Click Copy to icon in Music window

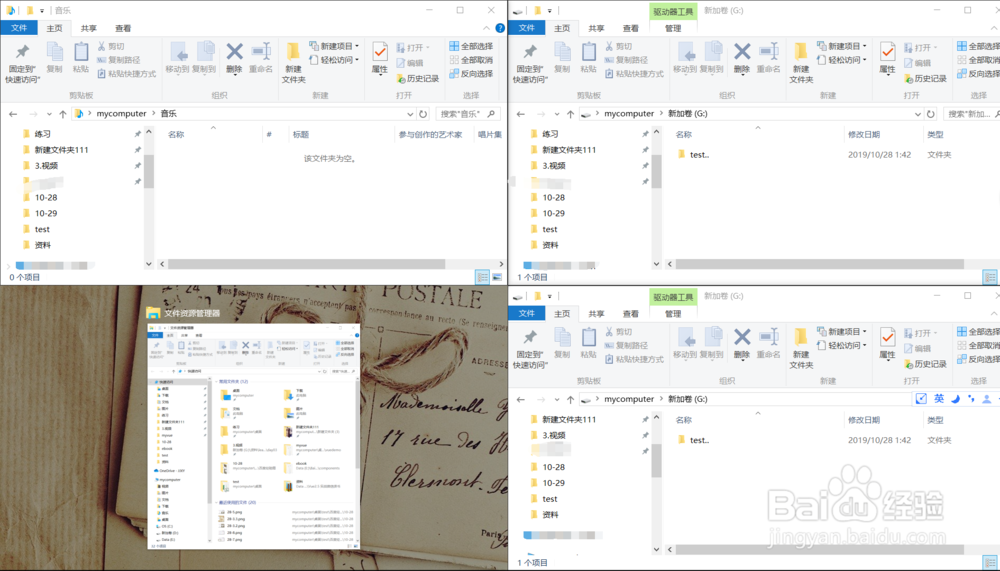click(204, 57)
